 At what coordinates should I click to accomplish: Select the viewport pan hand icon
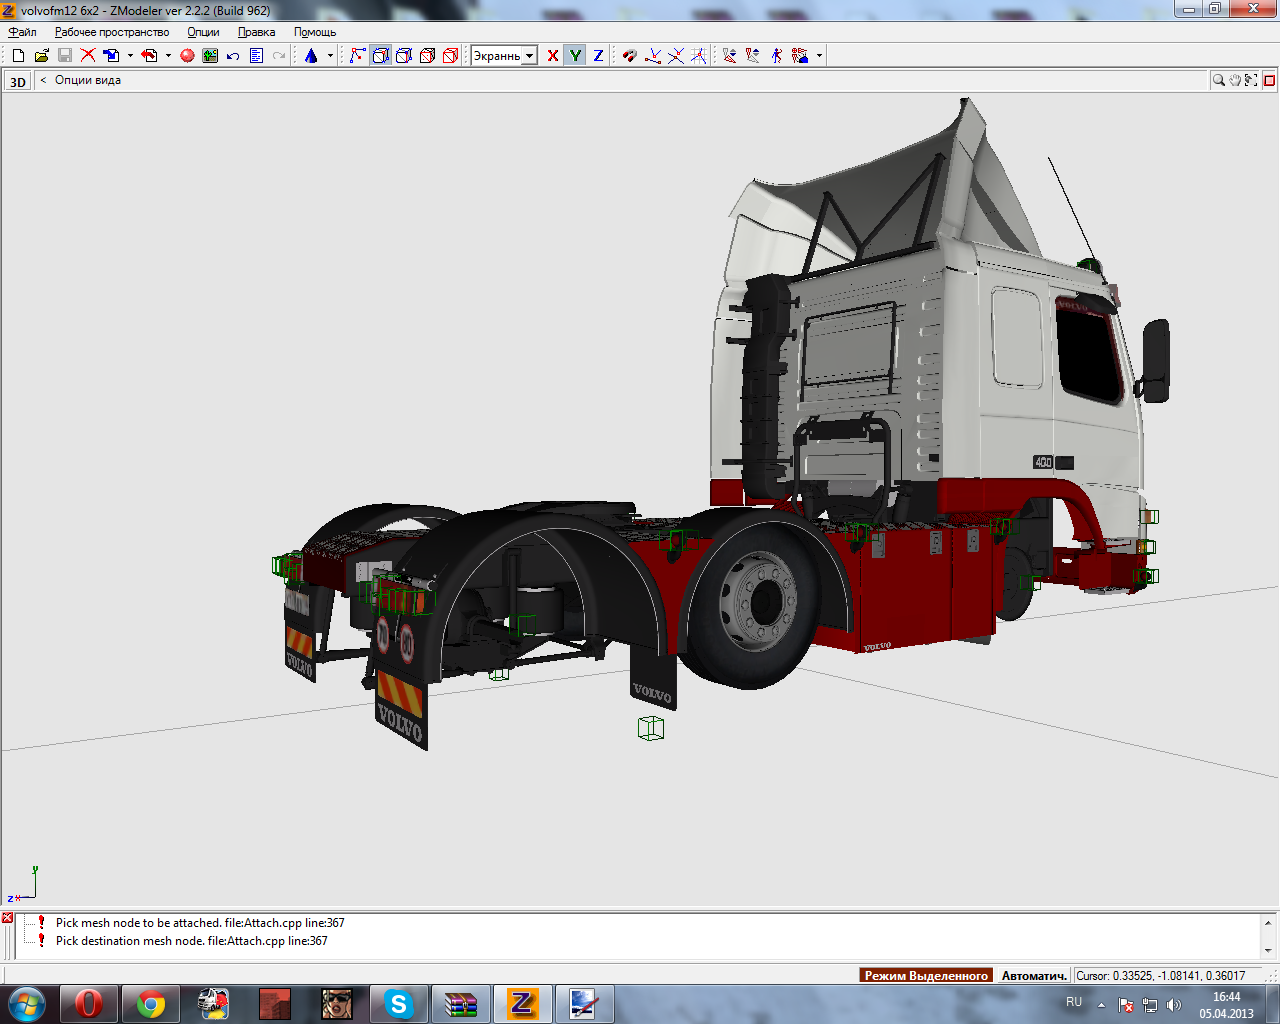[x=1235, y=80]
